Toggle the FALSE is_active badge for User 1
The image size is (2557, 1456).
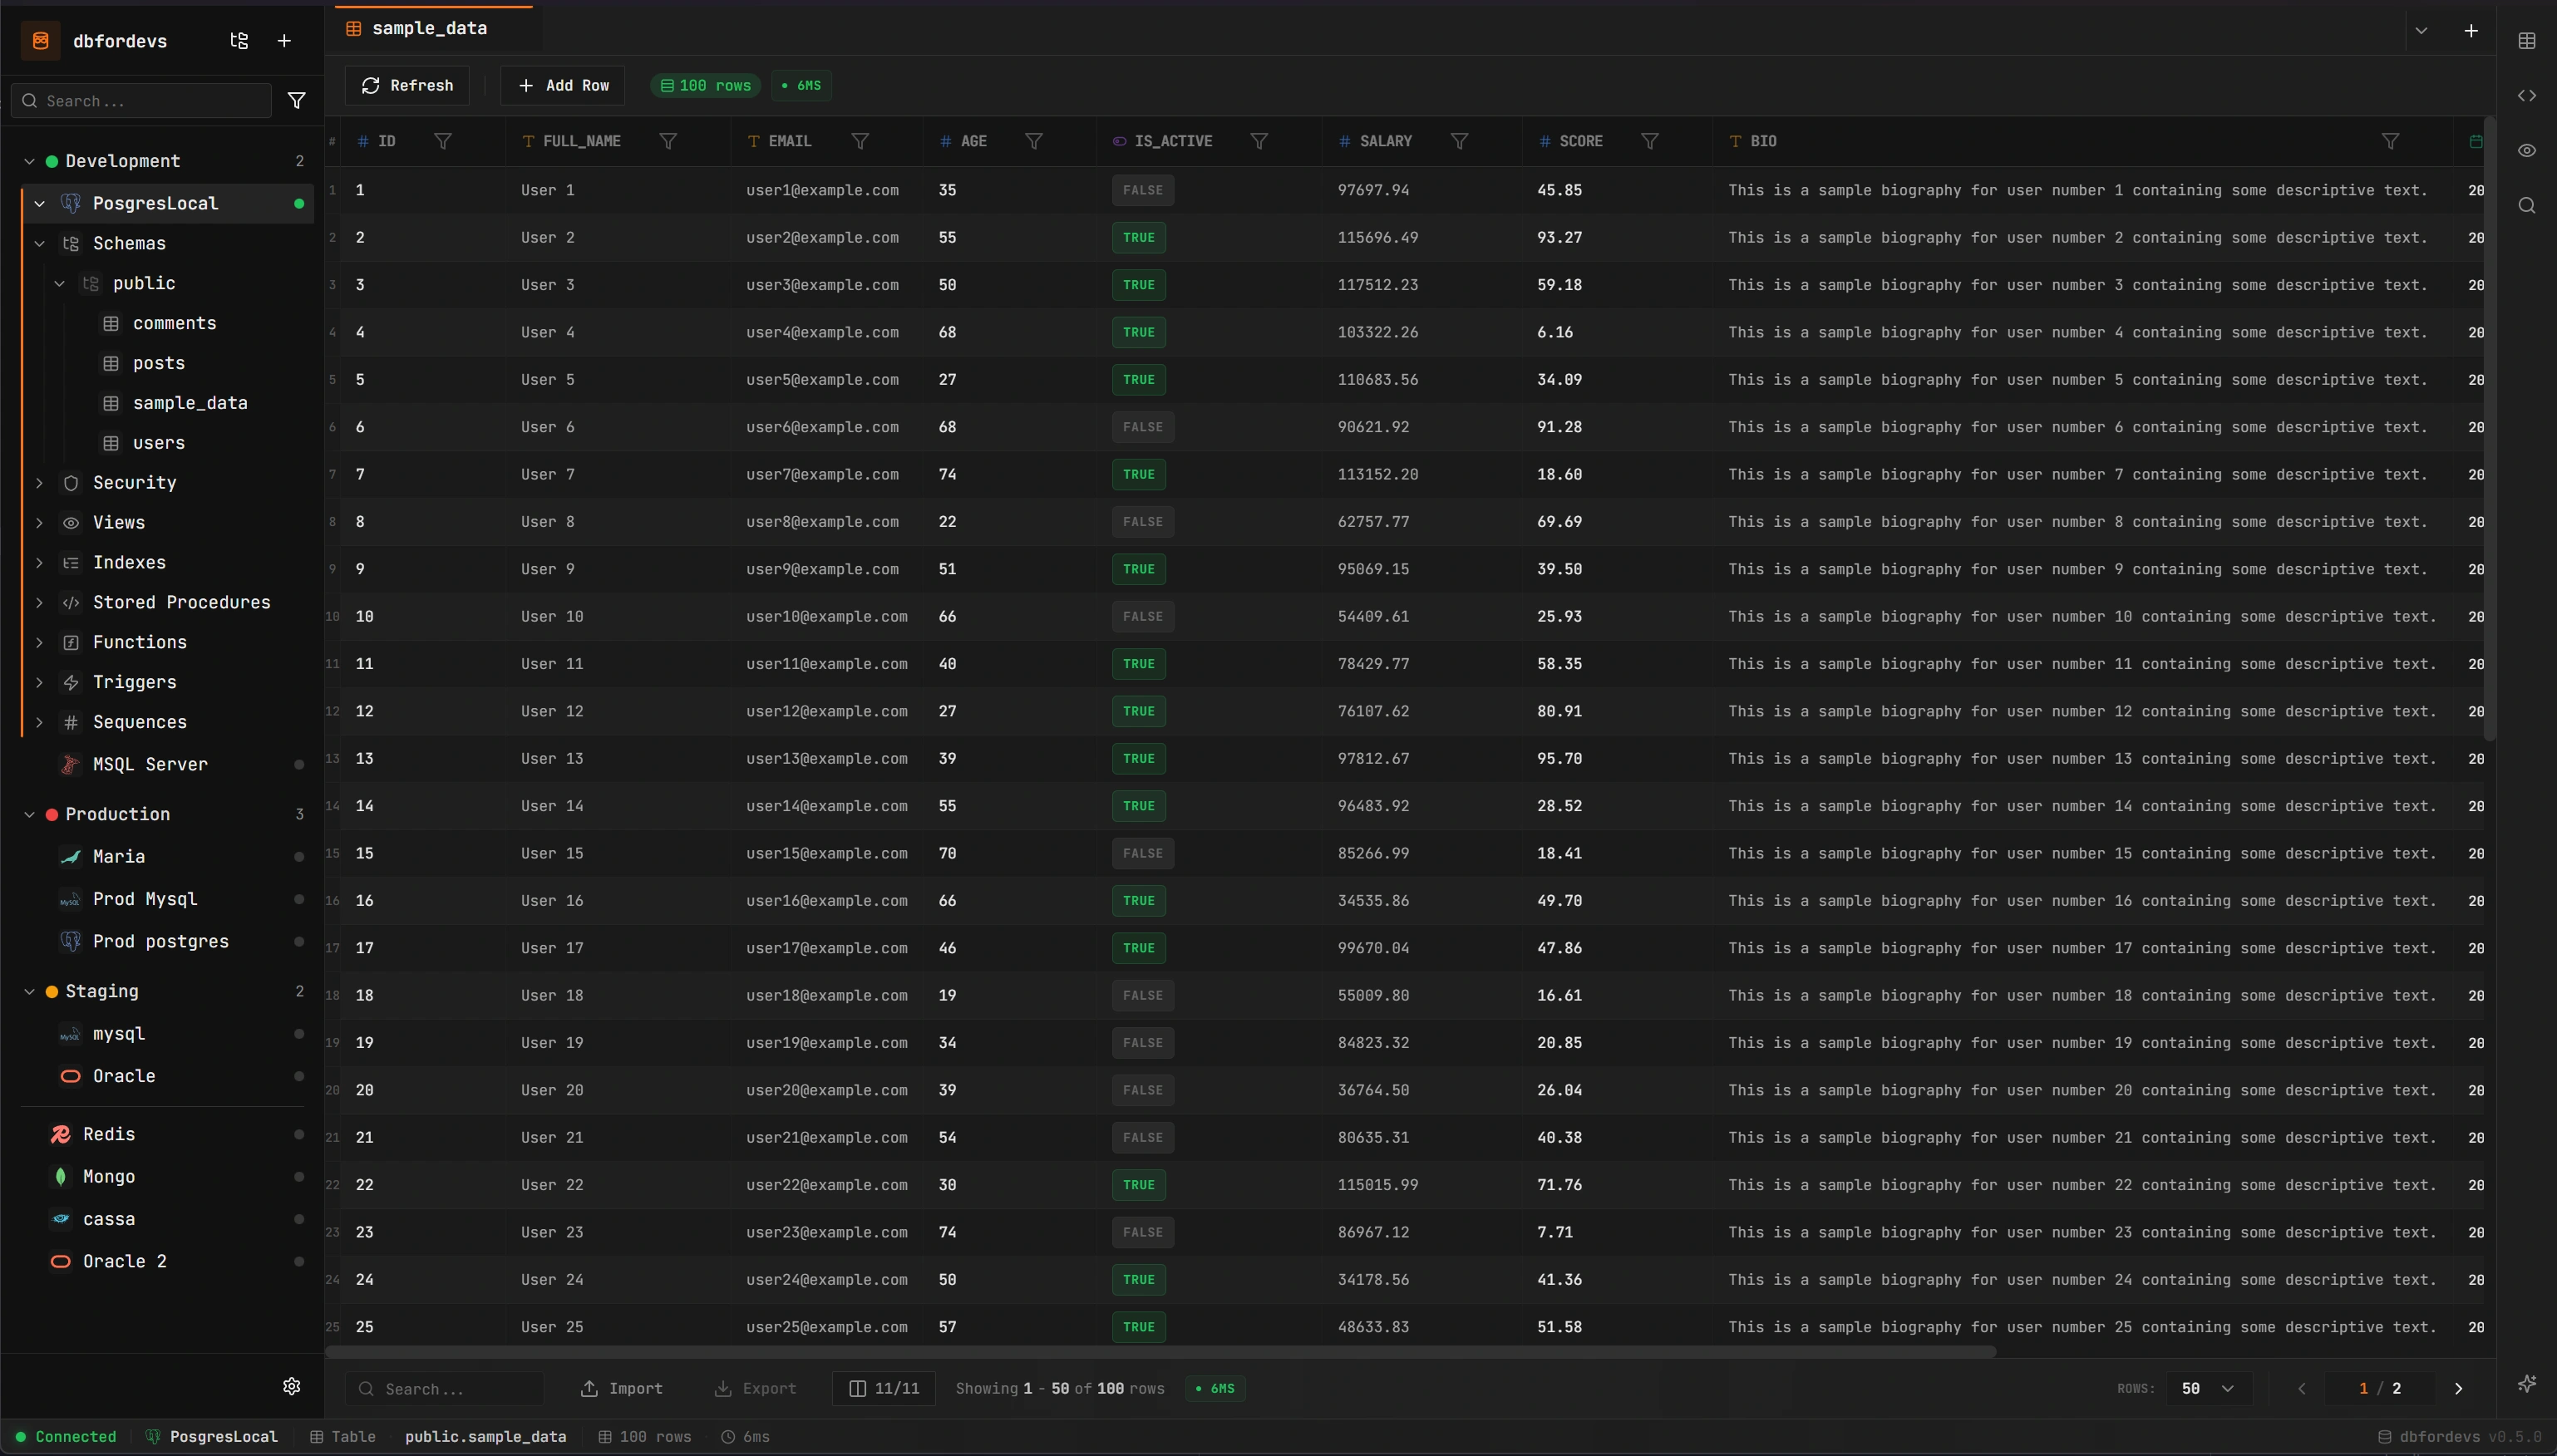(1143, 190)
